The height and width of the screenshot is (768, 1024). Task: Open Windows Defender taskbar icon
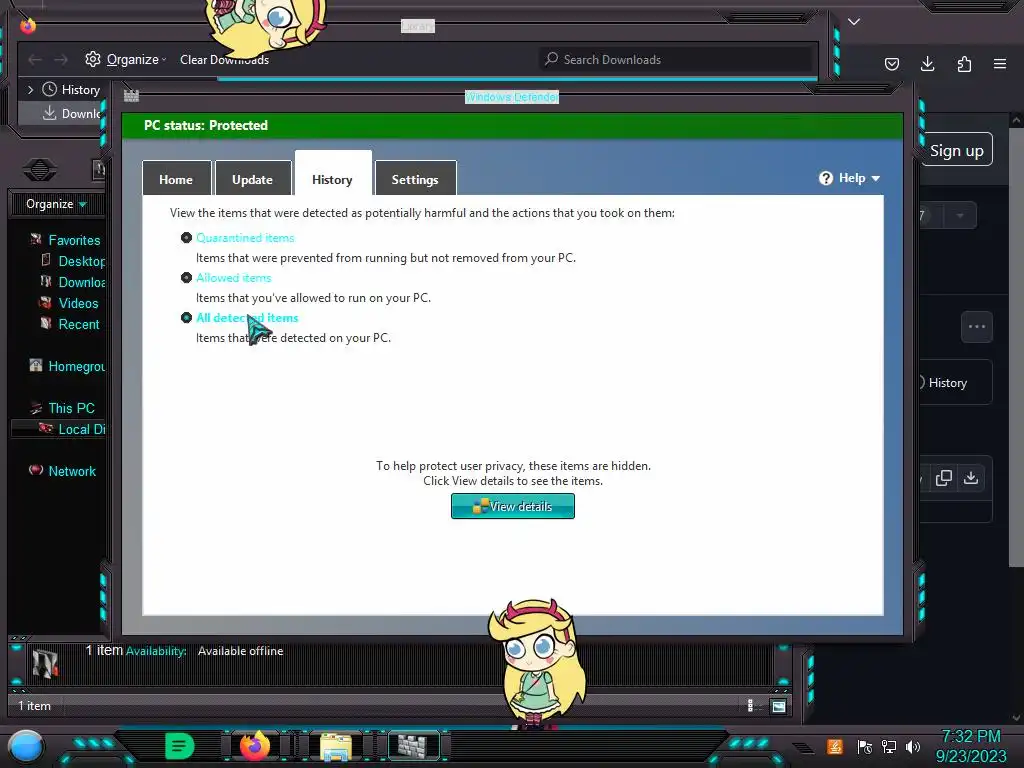click(413, 746)
